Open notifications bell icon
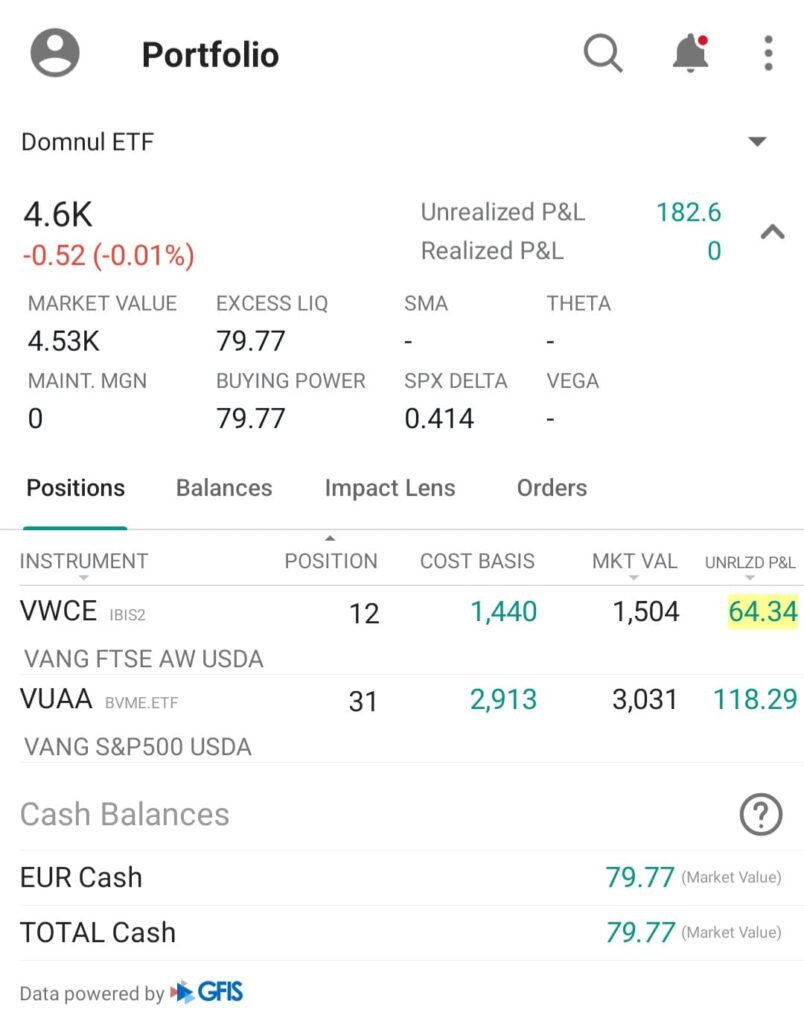Screen dimensions: 804x1024 690,53
